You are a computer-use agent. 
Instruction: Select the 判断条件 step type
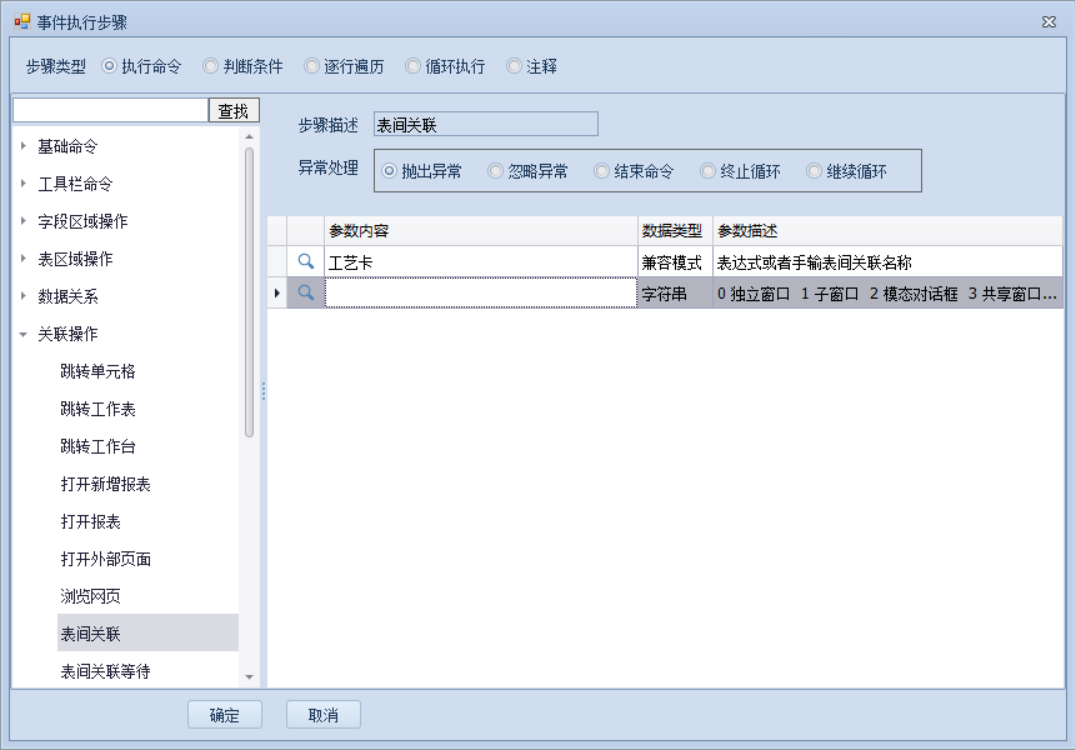[x=211, y=67]
